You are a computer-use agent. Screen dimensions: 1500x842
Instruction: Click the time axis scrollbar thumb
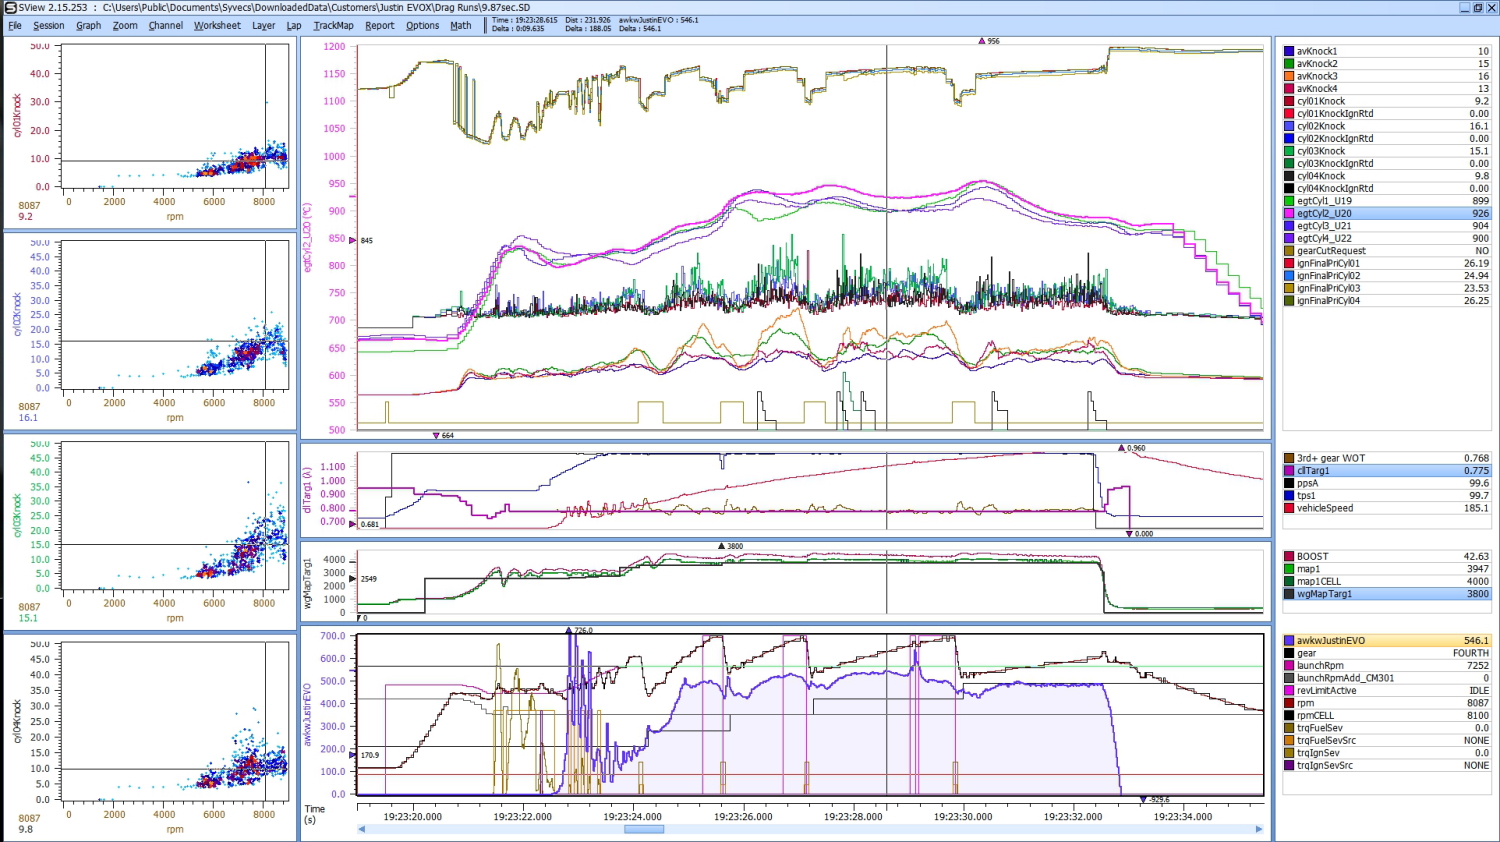pyautogui.click(x=644, y=829)
